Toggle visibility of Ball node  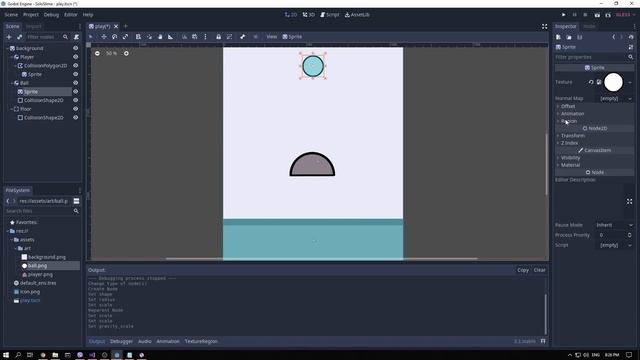(76, 83)
